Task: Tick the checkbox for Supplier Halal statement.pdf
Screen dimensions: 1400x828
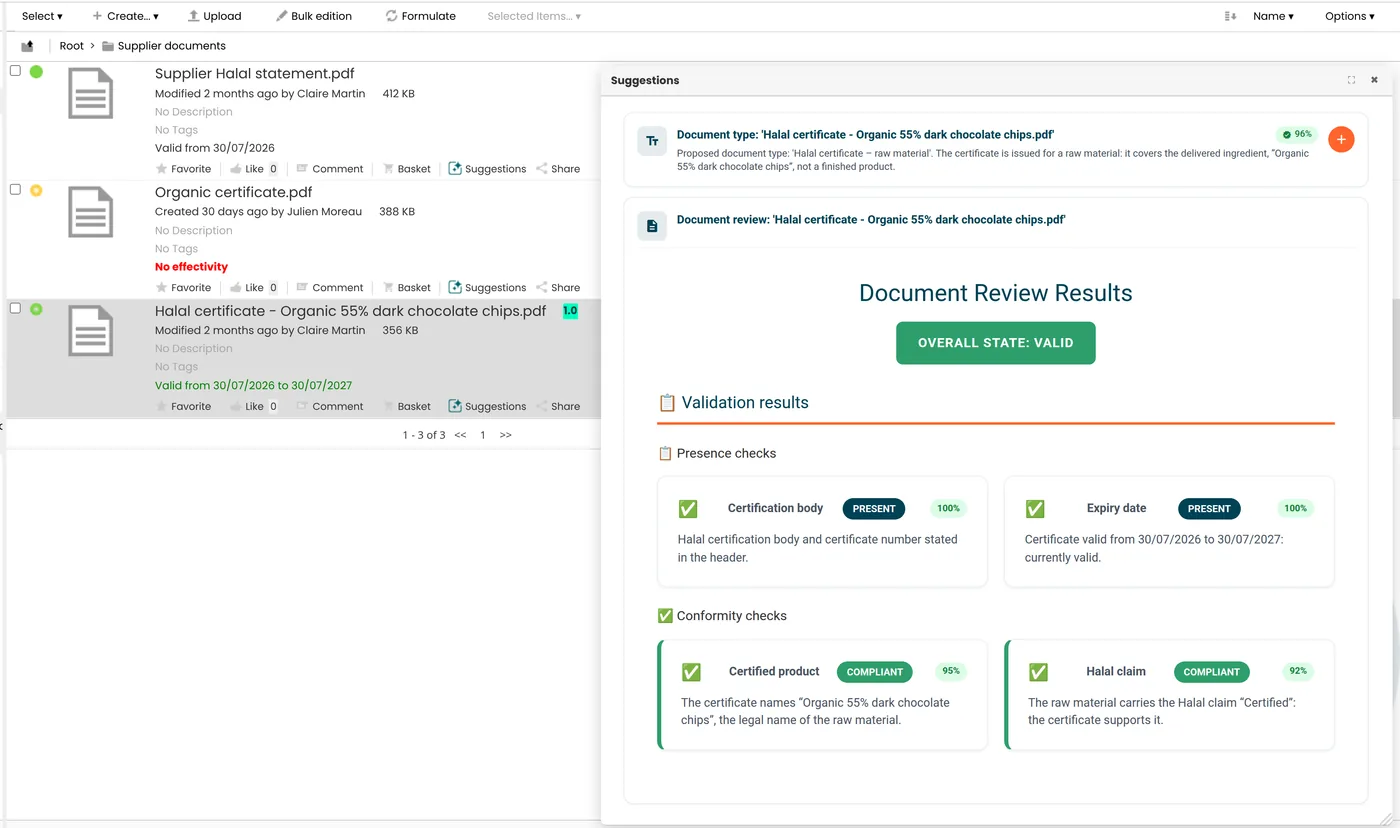Action: pyautogui.click(x=15, y=71)
